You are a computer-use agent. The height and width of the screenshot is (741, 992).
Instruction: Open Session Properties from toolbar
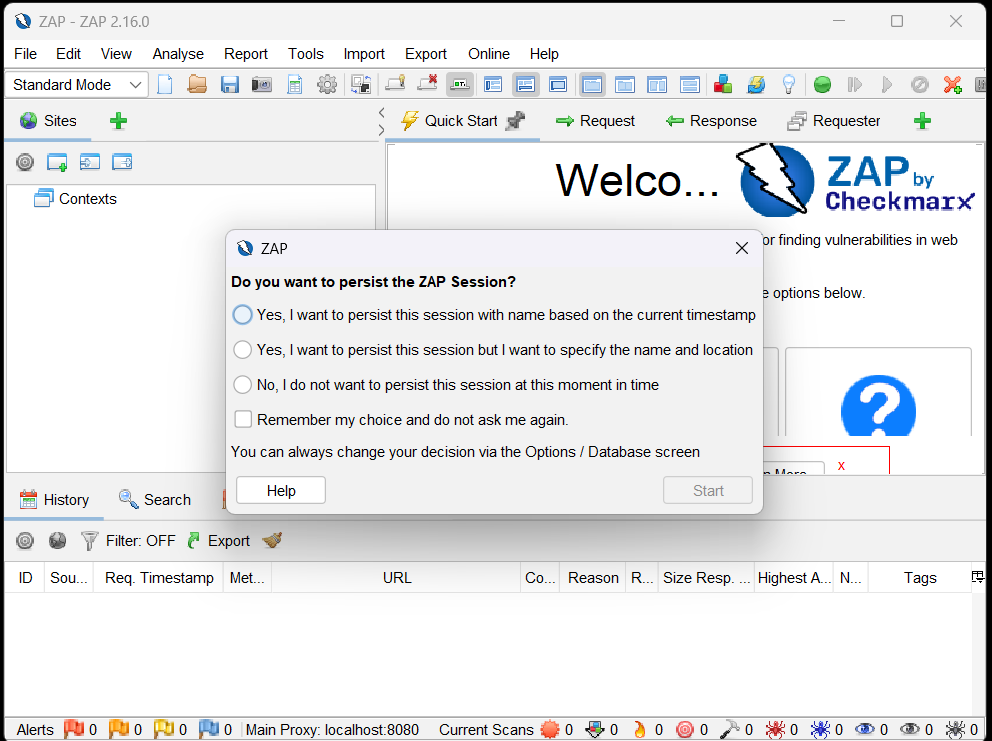click(295, 84)
